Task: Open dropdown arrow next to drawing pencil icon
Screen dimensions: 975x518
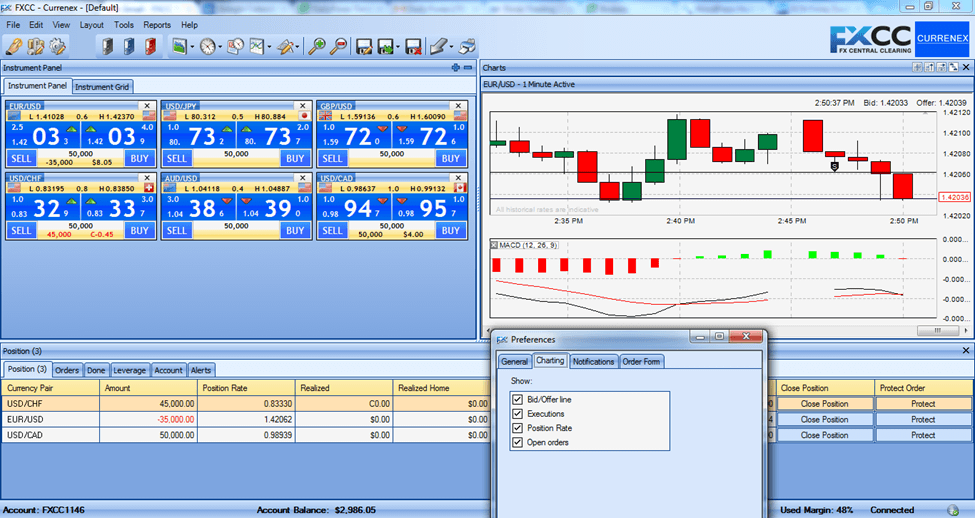Action: 298,47
